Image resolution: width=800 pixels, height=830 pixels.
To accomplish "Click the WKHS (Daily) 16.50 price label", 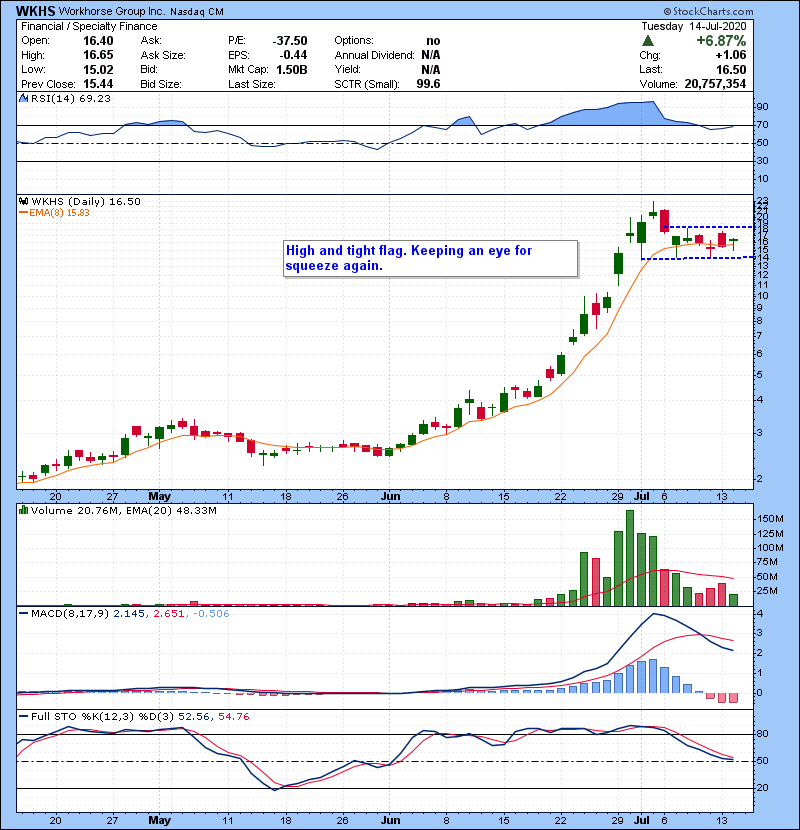I will click(86, 201).
